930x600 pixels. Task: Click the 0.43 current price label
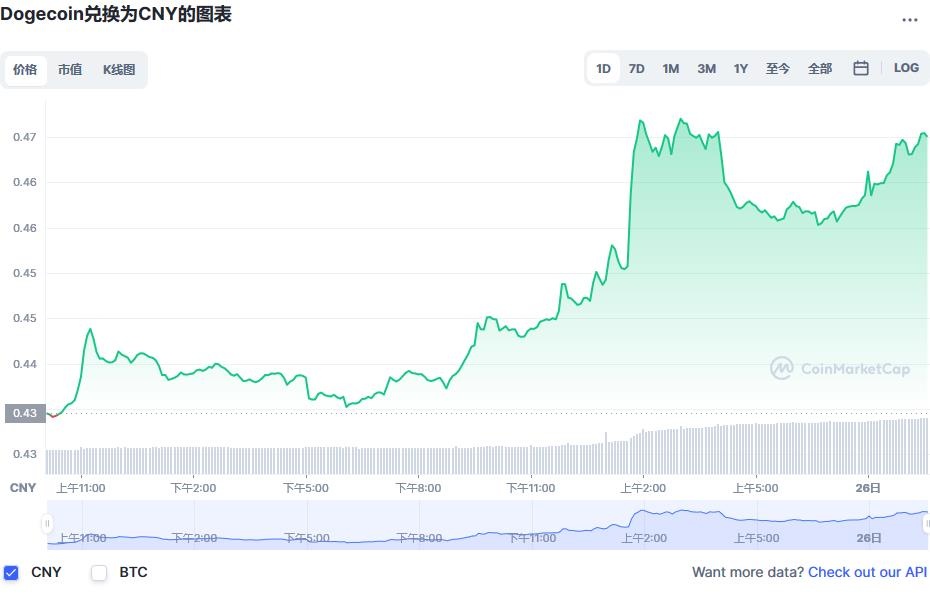point(23,413)
